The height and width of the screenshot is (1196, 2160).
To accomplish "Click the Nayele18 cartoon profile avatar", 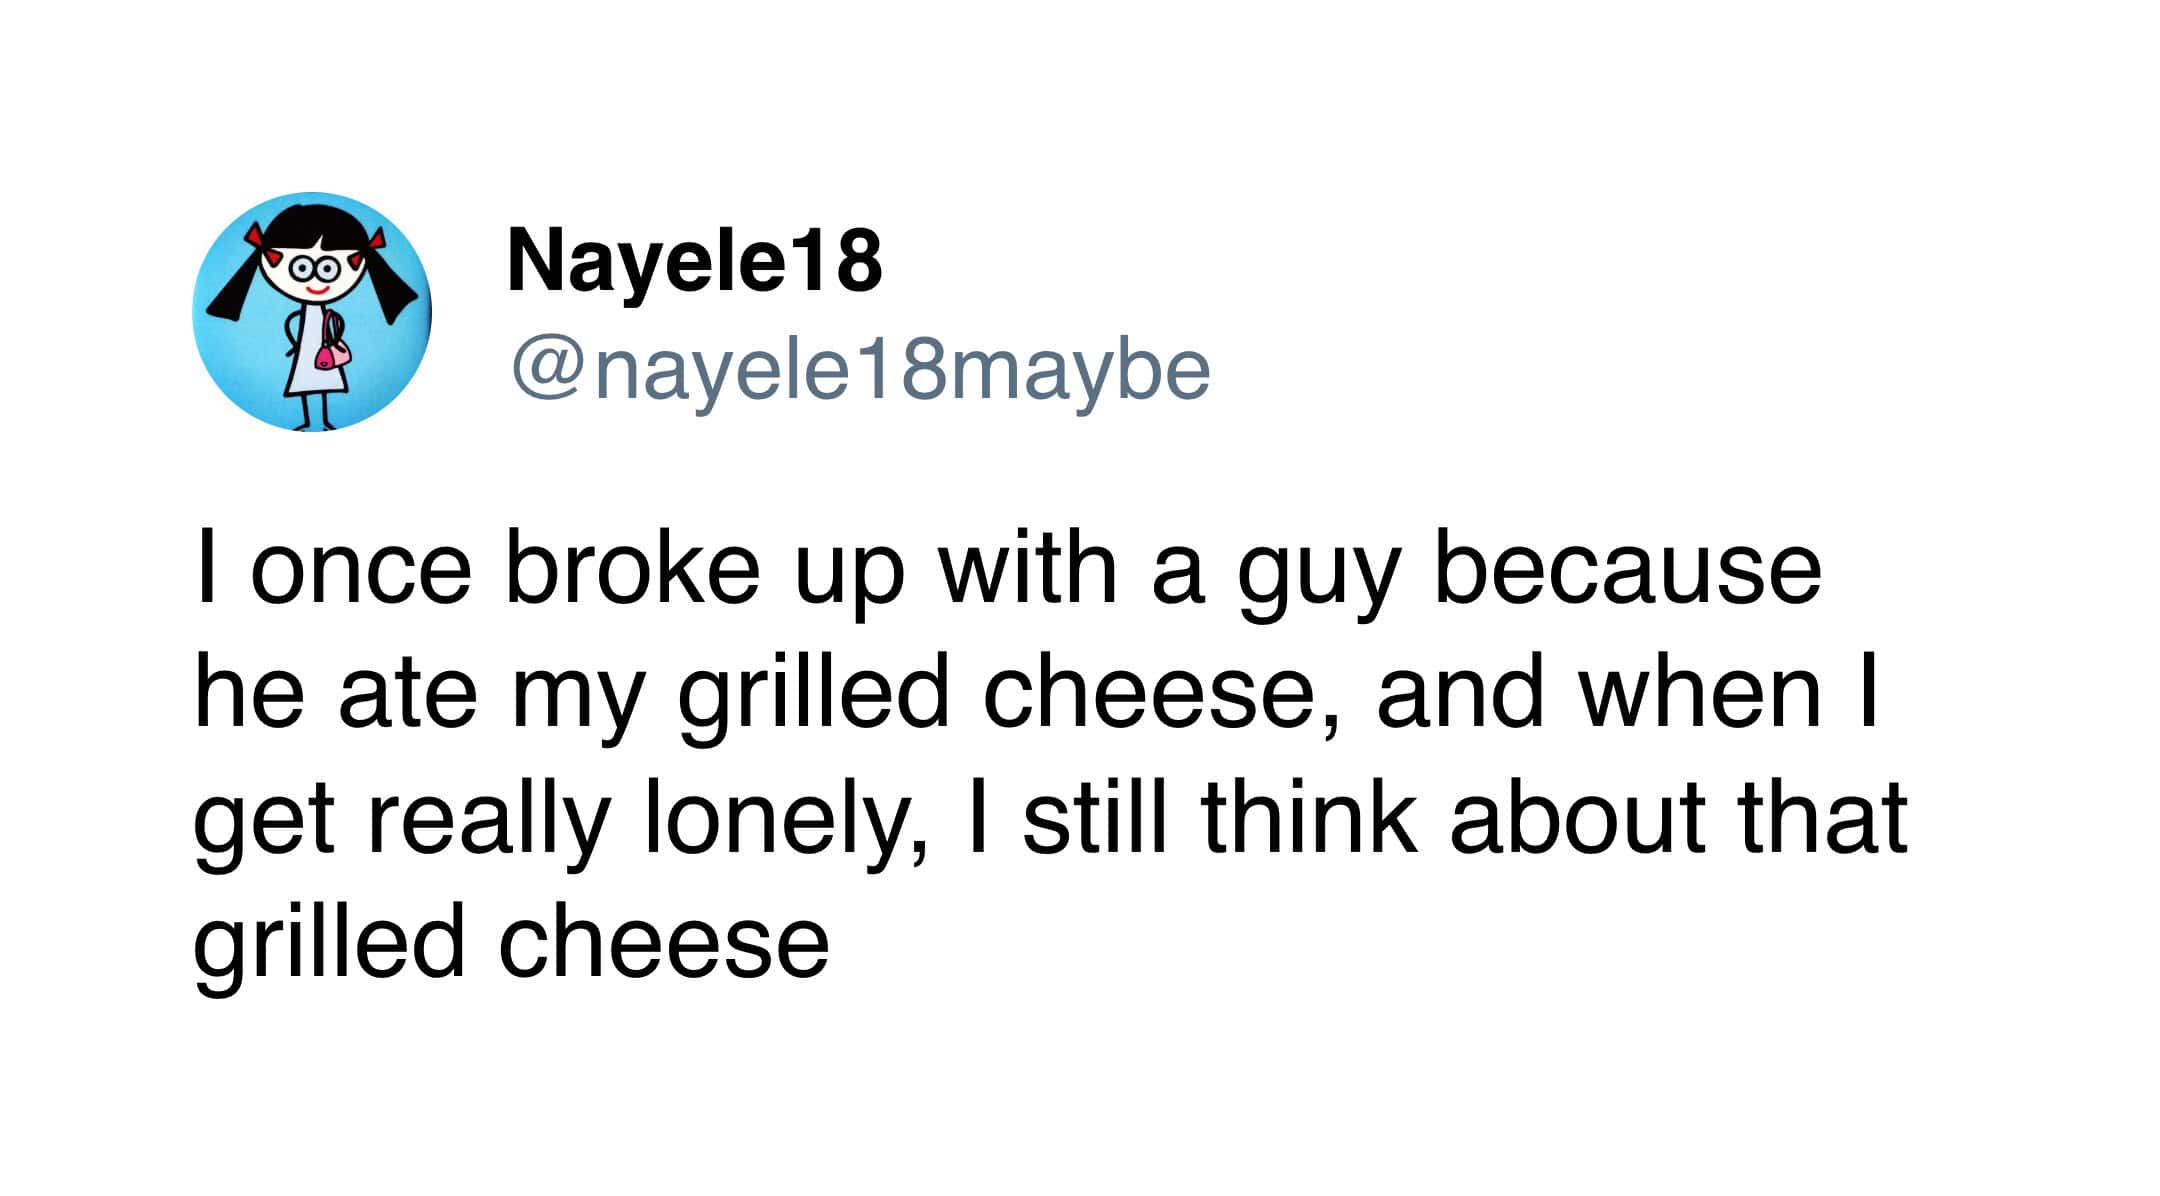I will (x=311, y=311).
